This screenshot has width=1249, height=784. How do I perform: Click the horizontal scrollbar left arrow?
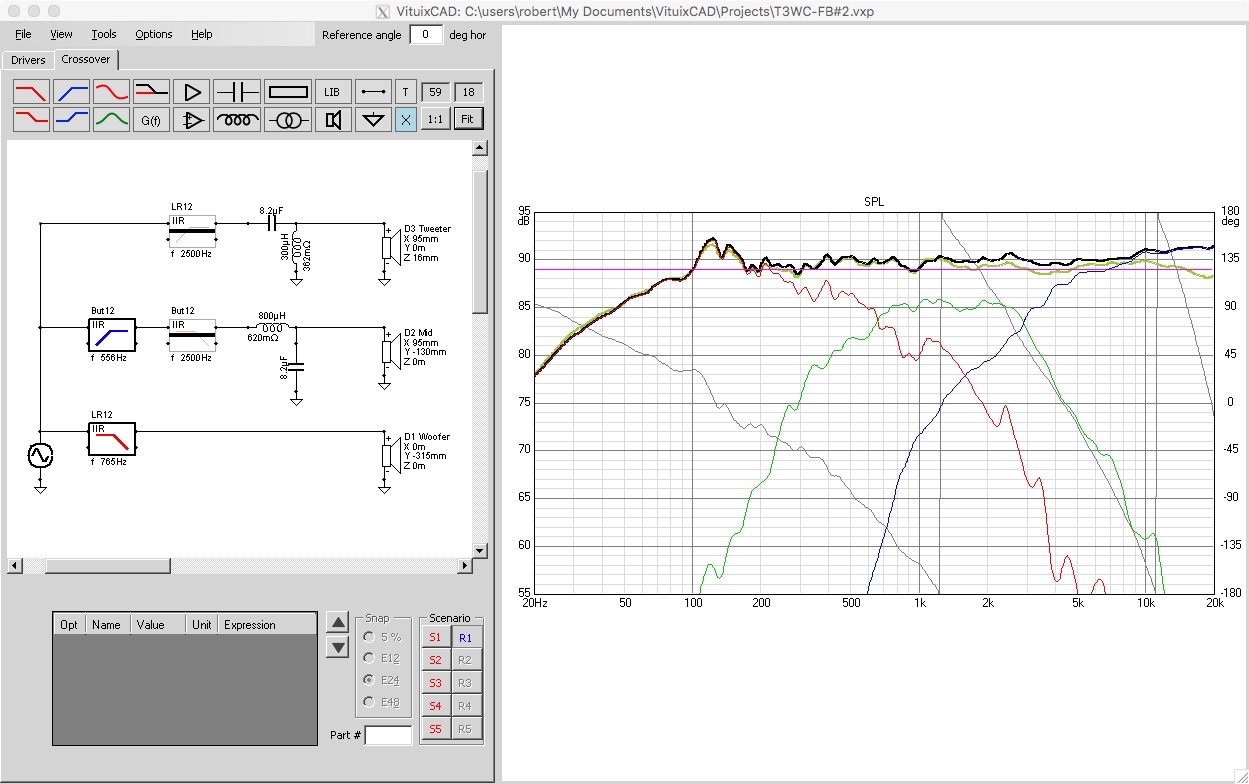tap(14, 566)
